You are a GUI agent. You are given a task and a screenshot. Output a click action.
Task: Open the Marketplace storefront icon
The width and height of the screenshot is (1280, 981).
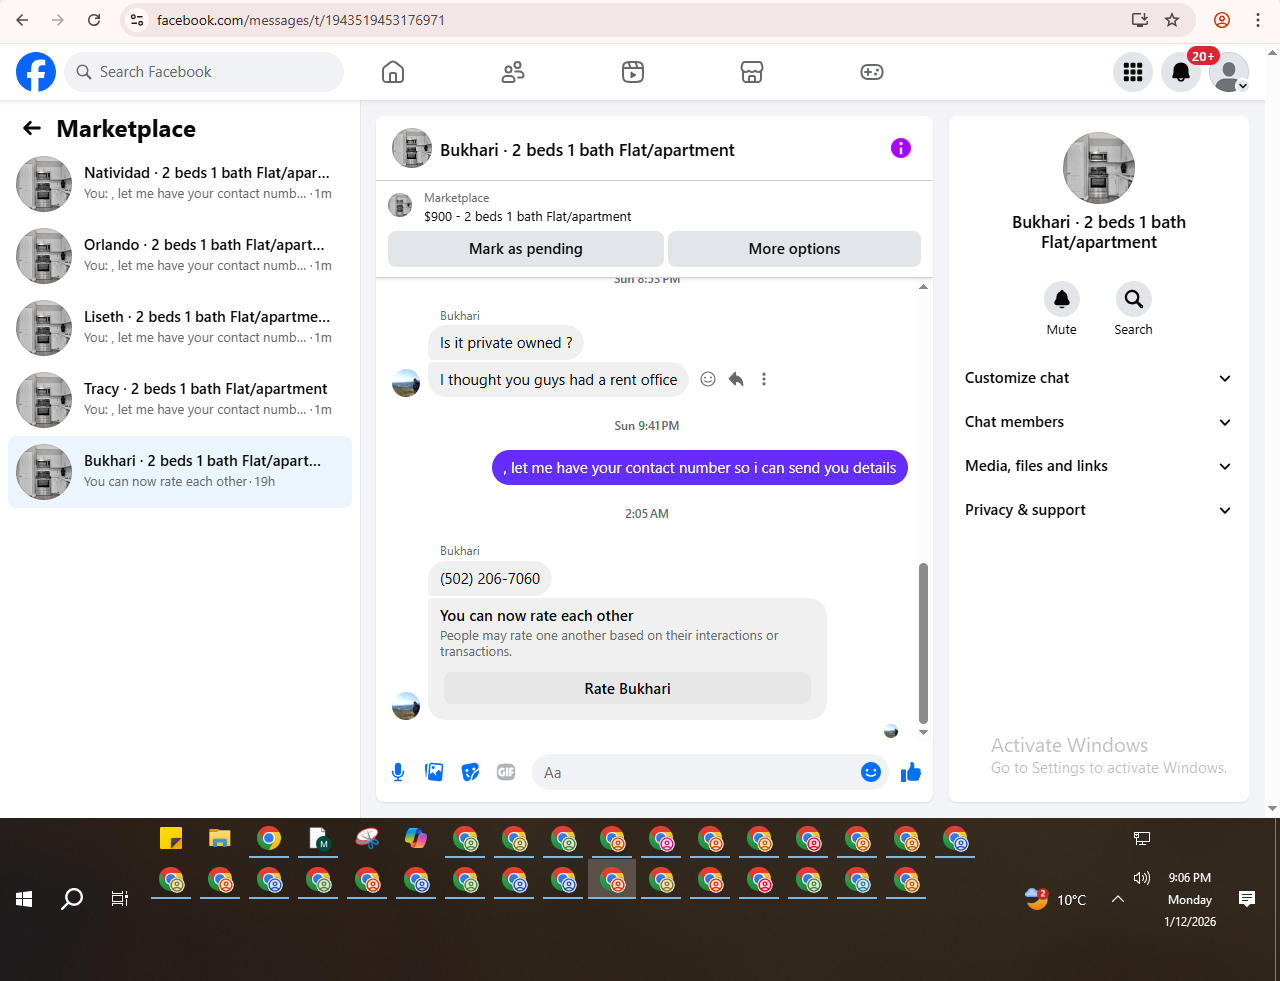[752, 72]
